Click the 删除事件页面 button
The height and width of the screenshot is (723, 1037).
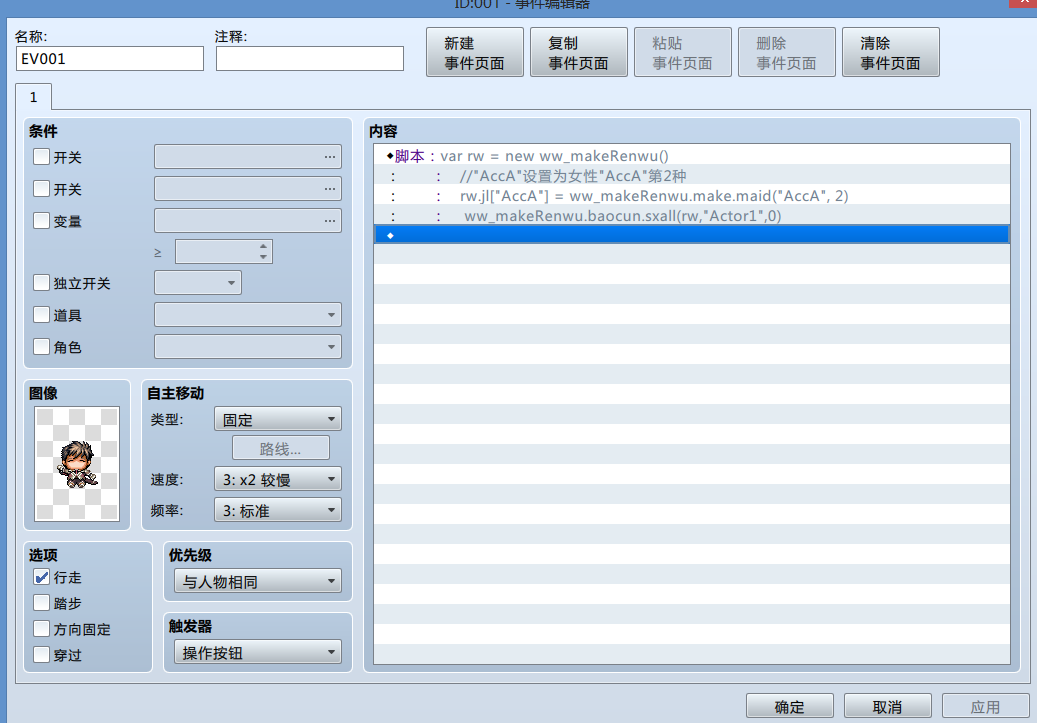786,52
